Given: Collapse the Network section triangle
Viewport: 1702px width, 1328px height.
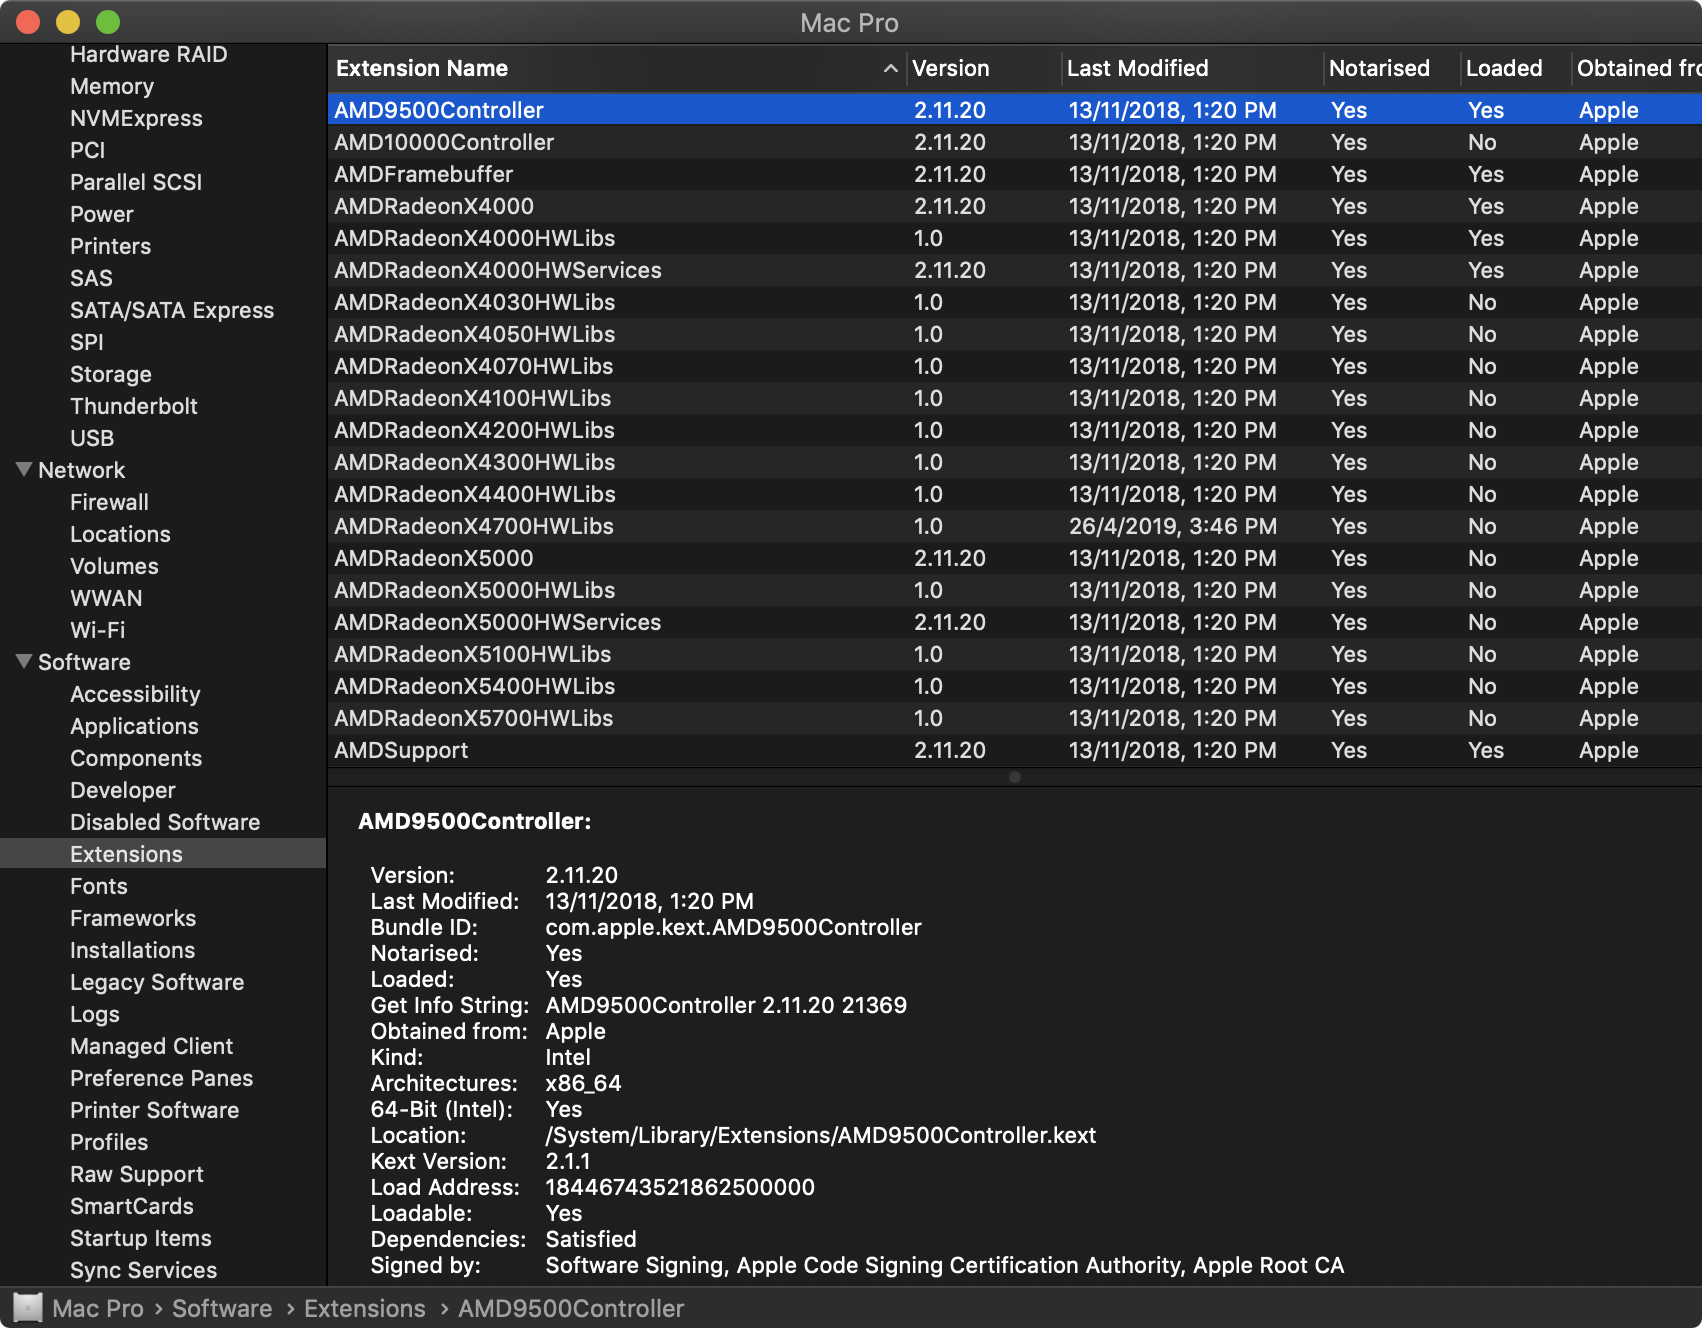Looking at the screenshot, I should coord(24,469).
